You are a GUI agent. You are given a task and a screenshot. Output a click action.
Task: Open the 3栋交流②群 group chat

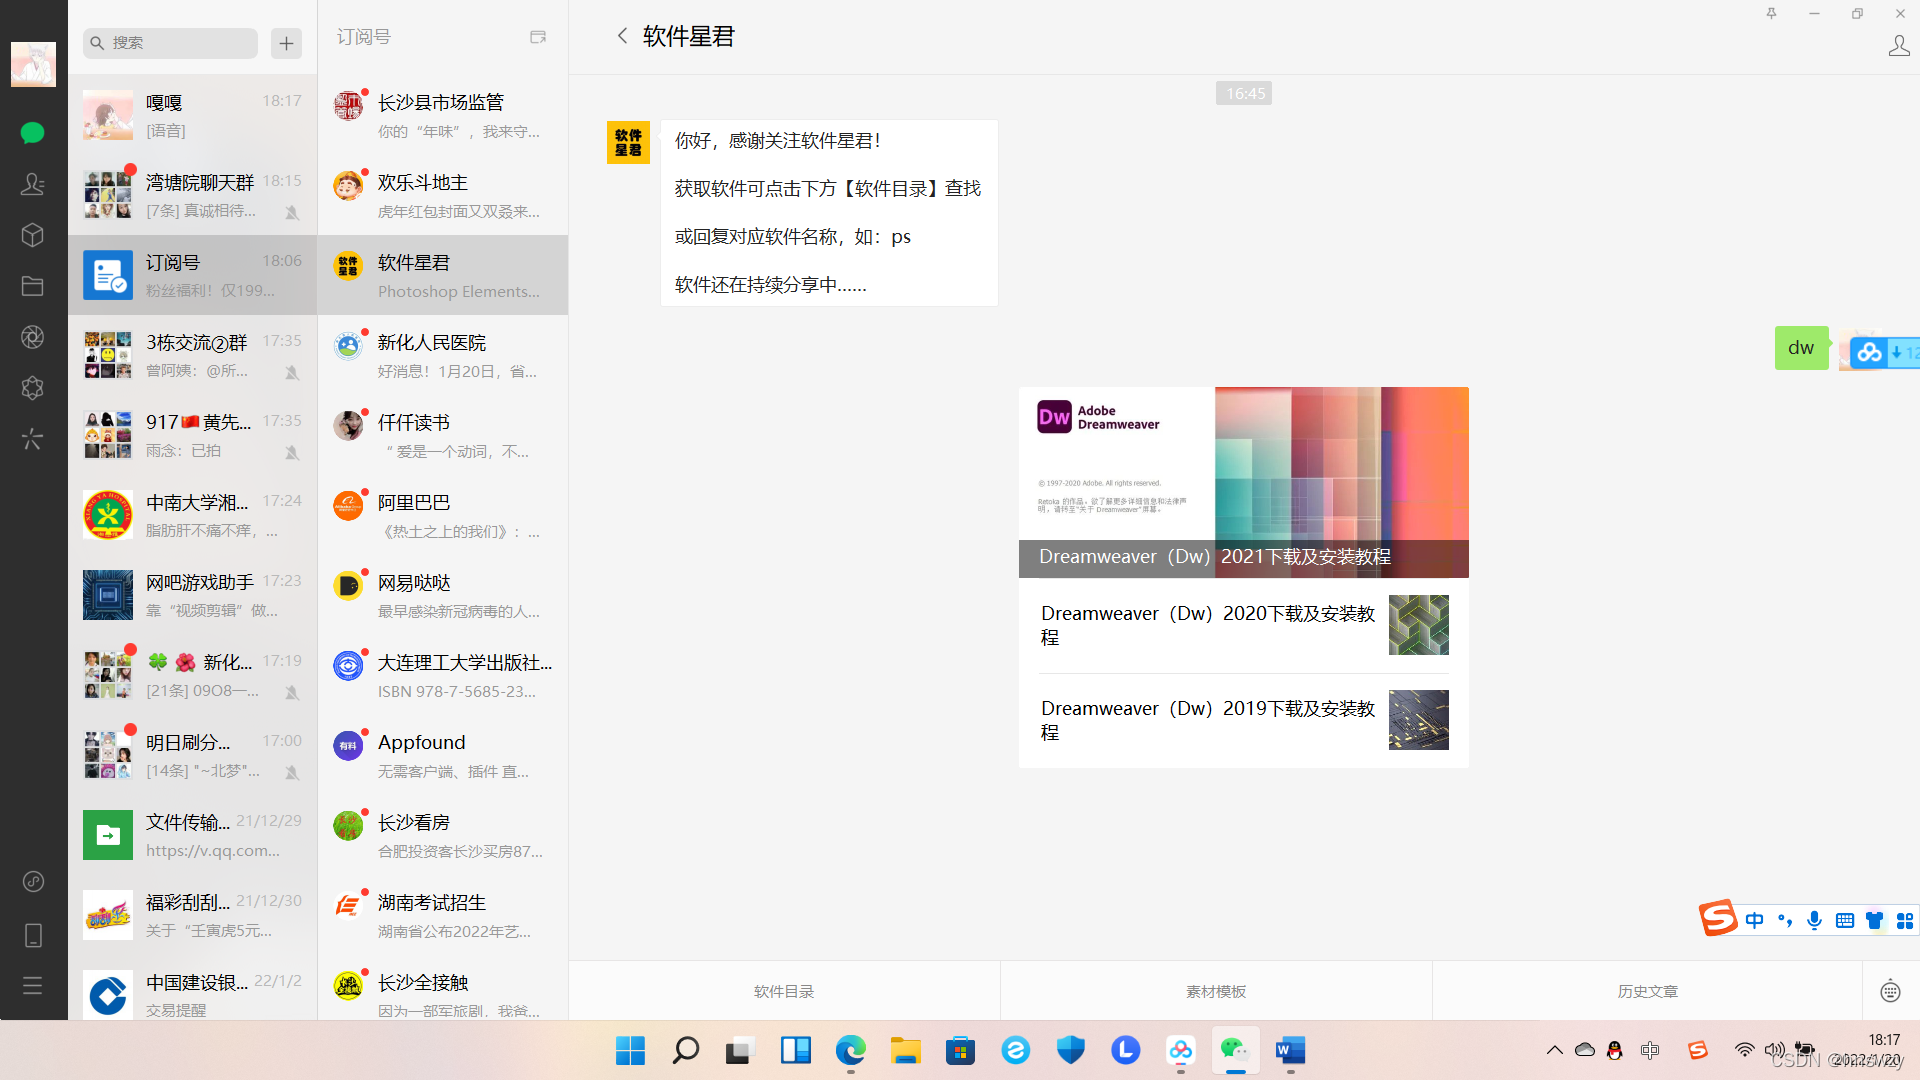coord(193,355)
